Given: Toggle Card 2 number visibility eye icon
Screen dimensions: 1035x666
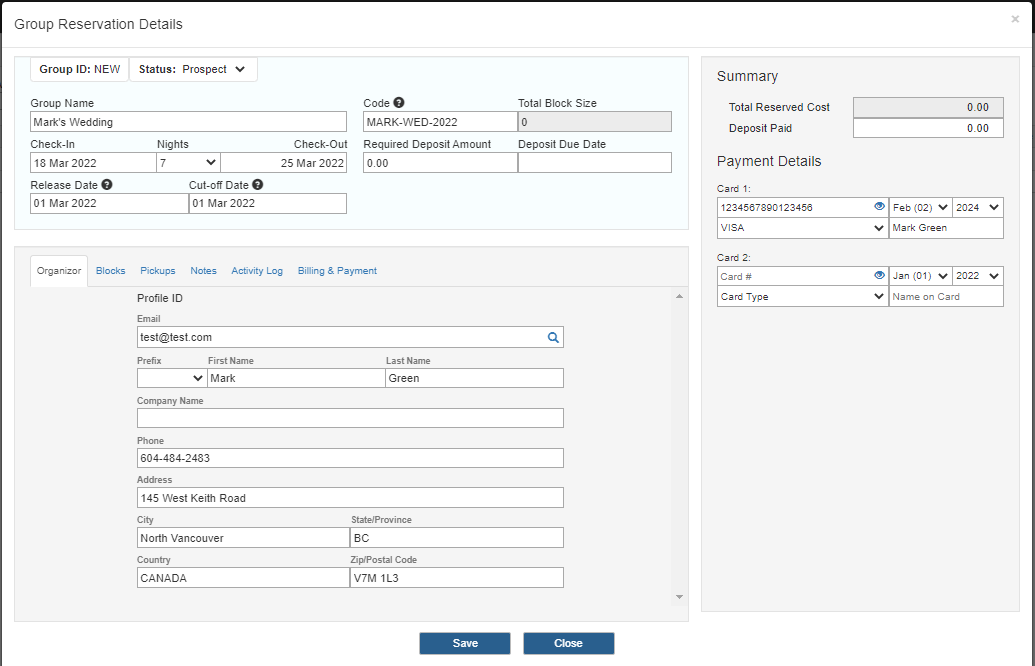Looking at the screenshot, I should pos(879,275).
